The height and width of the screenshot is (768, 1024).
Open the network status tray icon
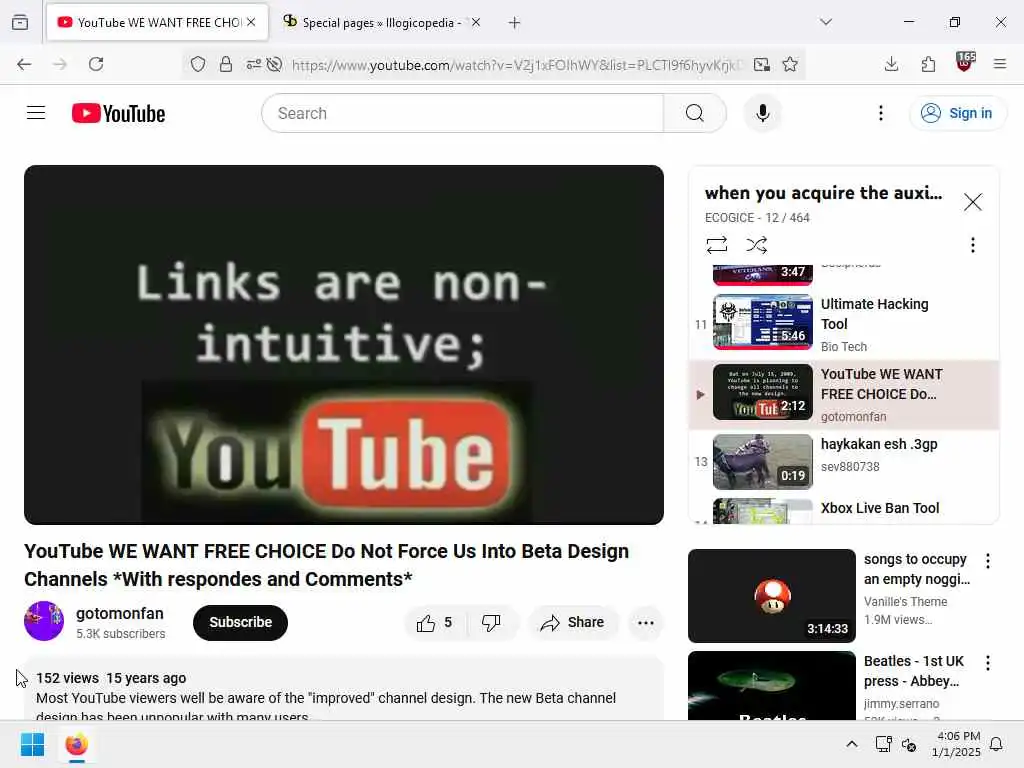884,744
